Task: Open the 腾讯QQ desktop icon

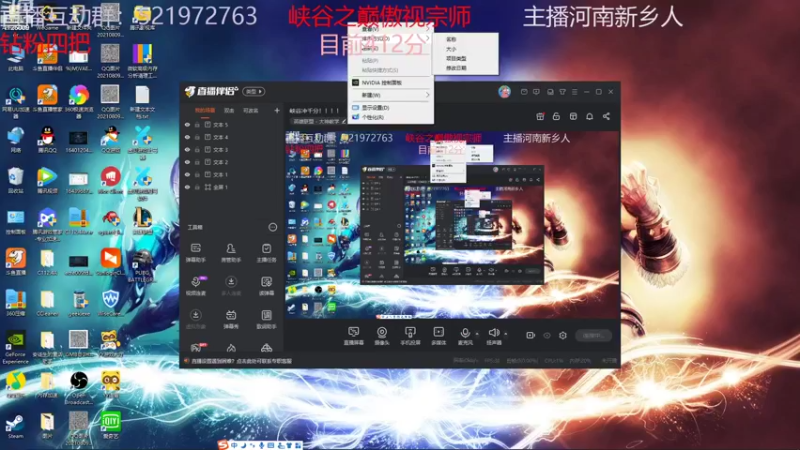Action: pos(47,140)
